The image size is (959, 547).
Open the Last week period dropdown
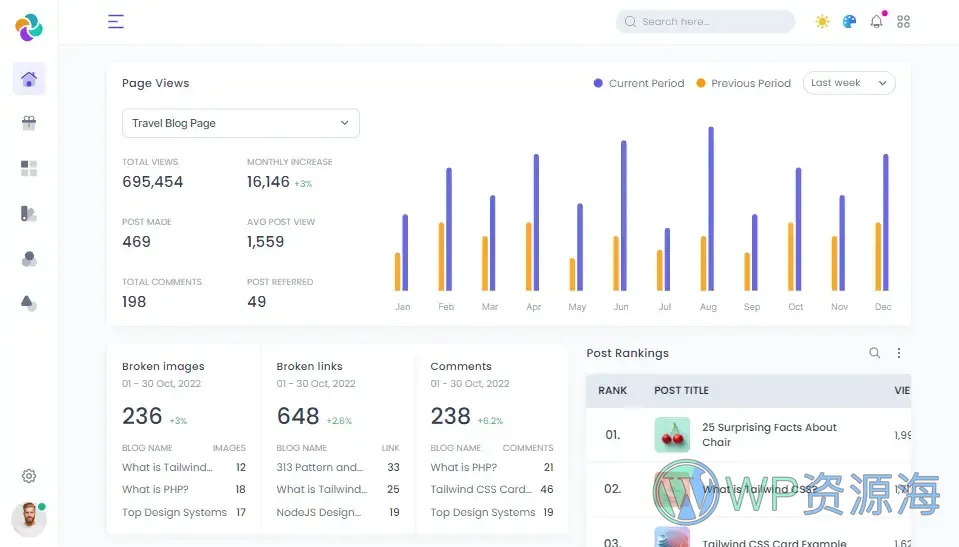[848, 83]
